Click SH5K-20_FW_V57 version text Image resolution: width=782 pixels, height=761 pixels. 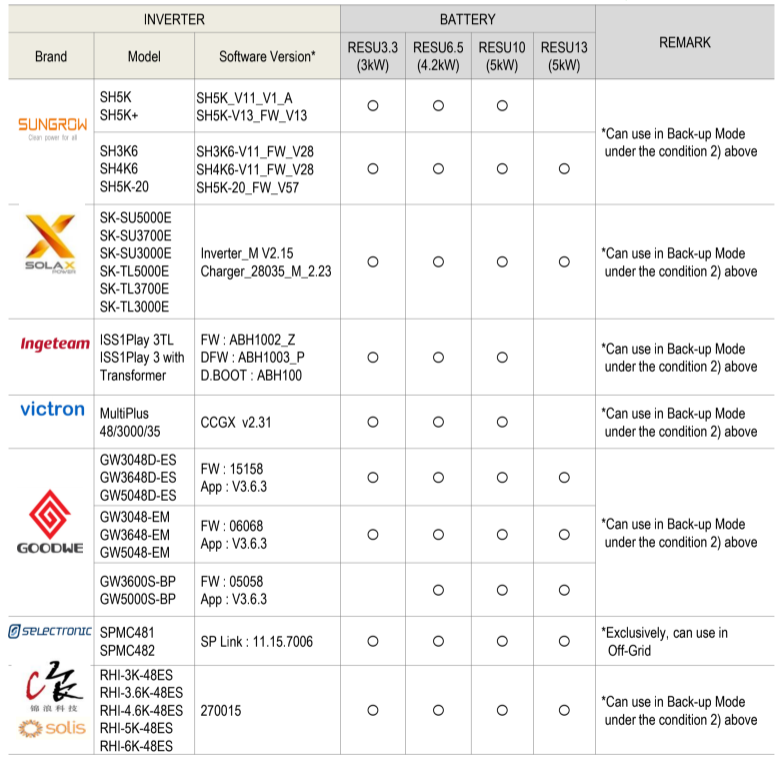[247, 188]
